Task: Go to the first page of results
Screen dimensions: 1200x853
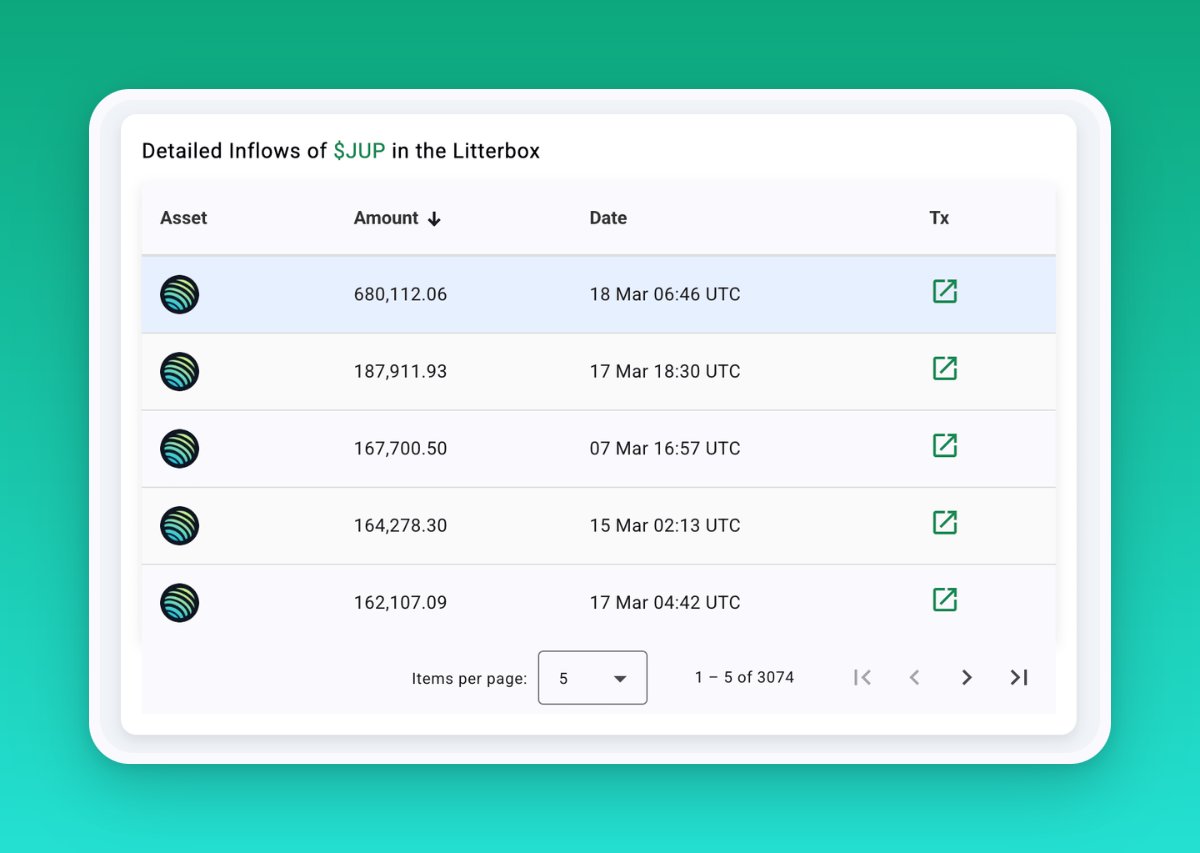Action: (862, 677)
